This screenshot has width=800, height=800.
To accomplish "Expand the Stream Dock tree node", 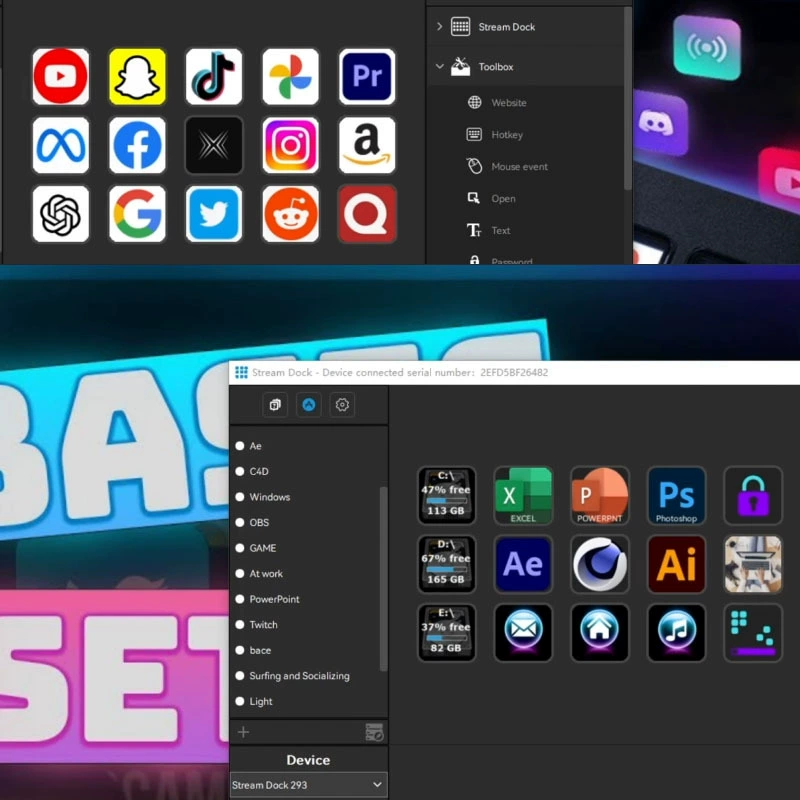I will pyautogui.click(x=439, y=27).
